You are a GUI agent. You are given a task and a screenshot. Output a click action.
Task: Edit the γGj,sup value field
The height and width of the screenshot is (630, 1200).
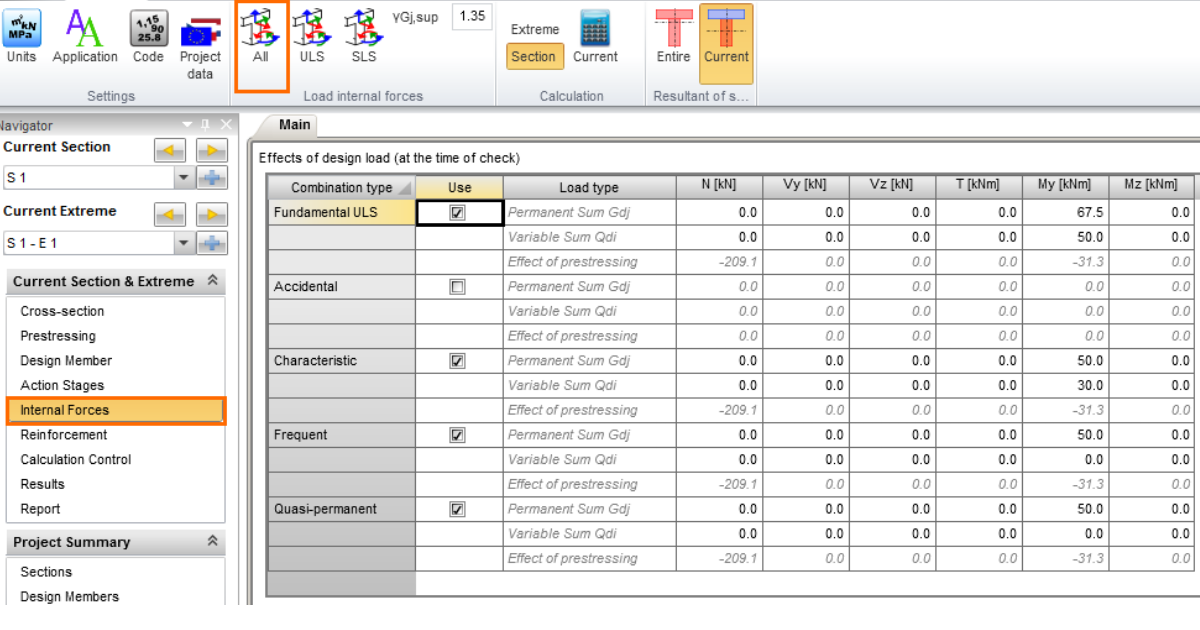[471, 16]
